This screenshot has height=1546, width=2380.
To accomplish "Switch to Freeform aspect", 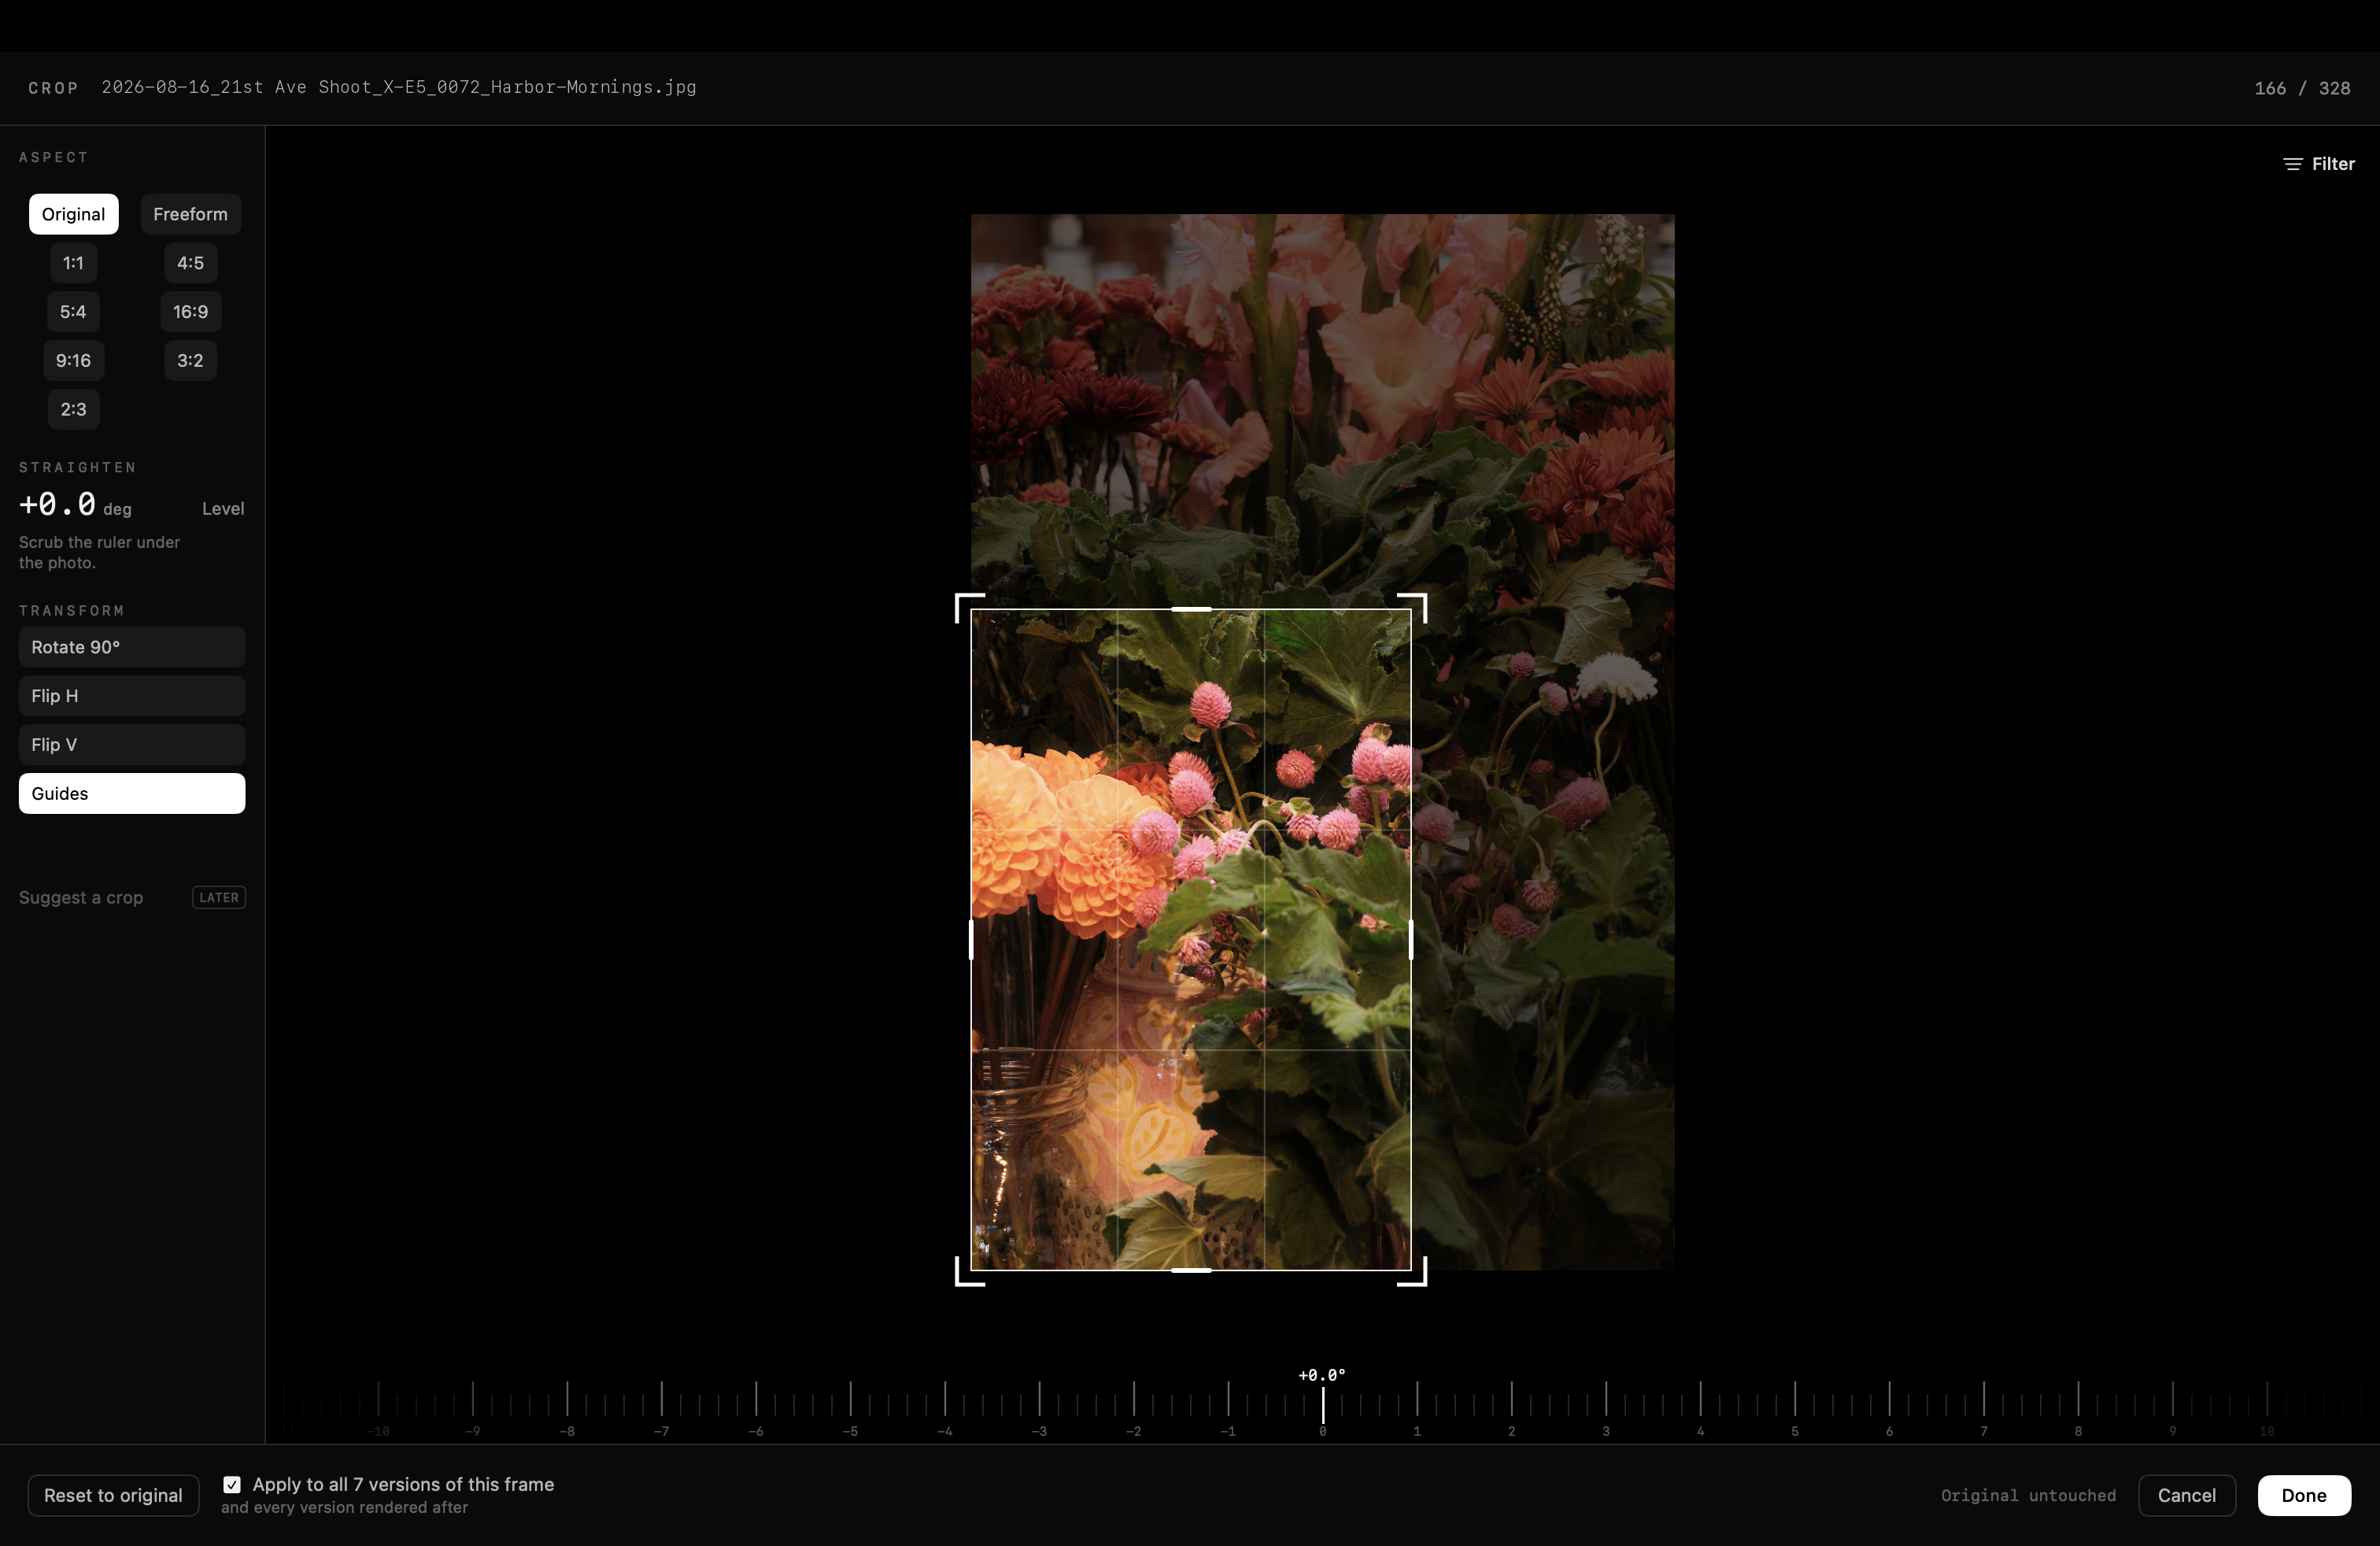I will click(190, 214).
